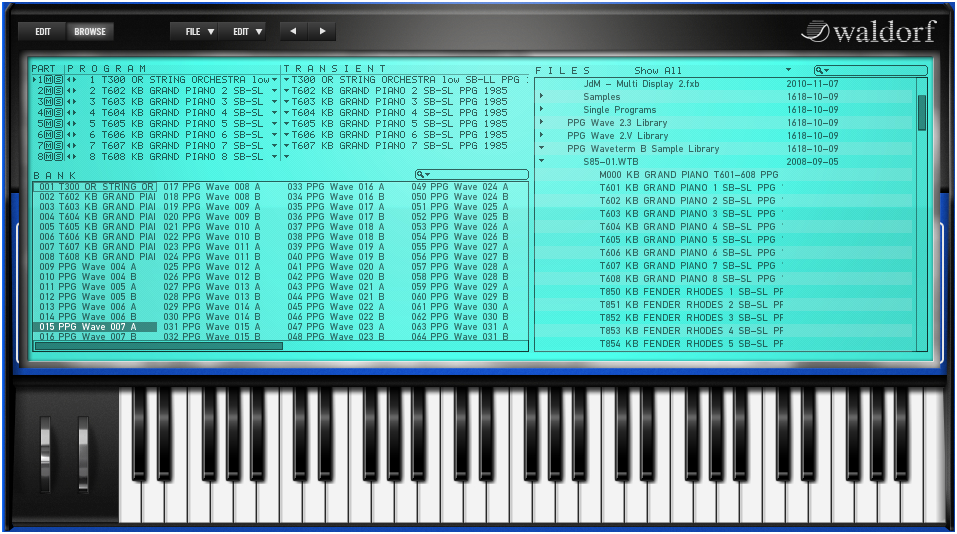Screen dimensions: 957x534
Task: Step part 7 program with its arrows
Action: [71, 146]
